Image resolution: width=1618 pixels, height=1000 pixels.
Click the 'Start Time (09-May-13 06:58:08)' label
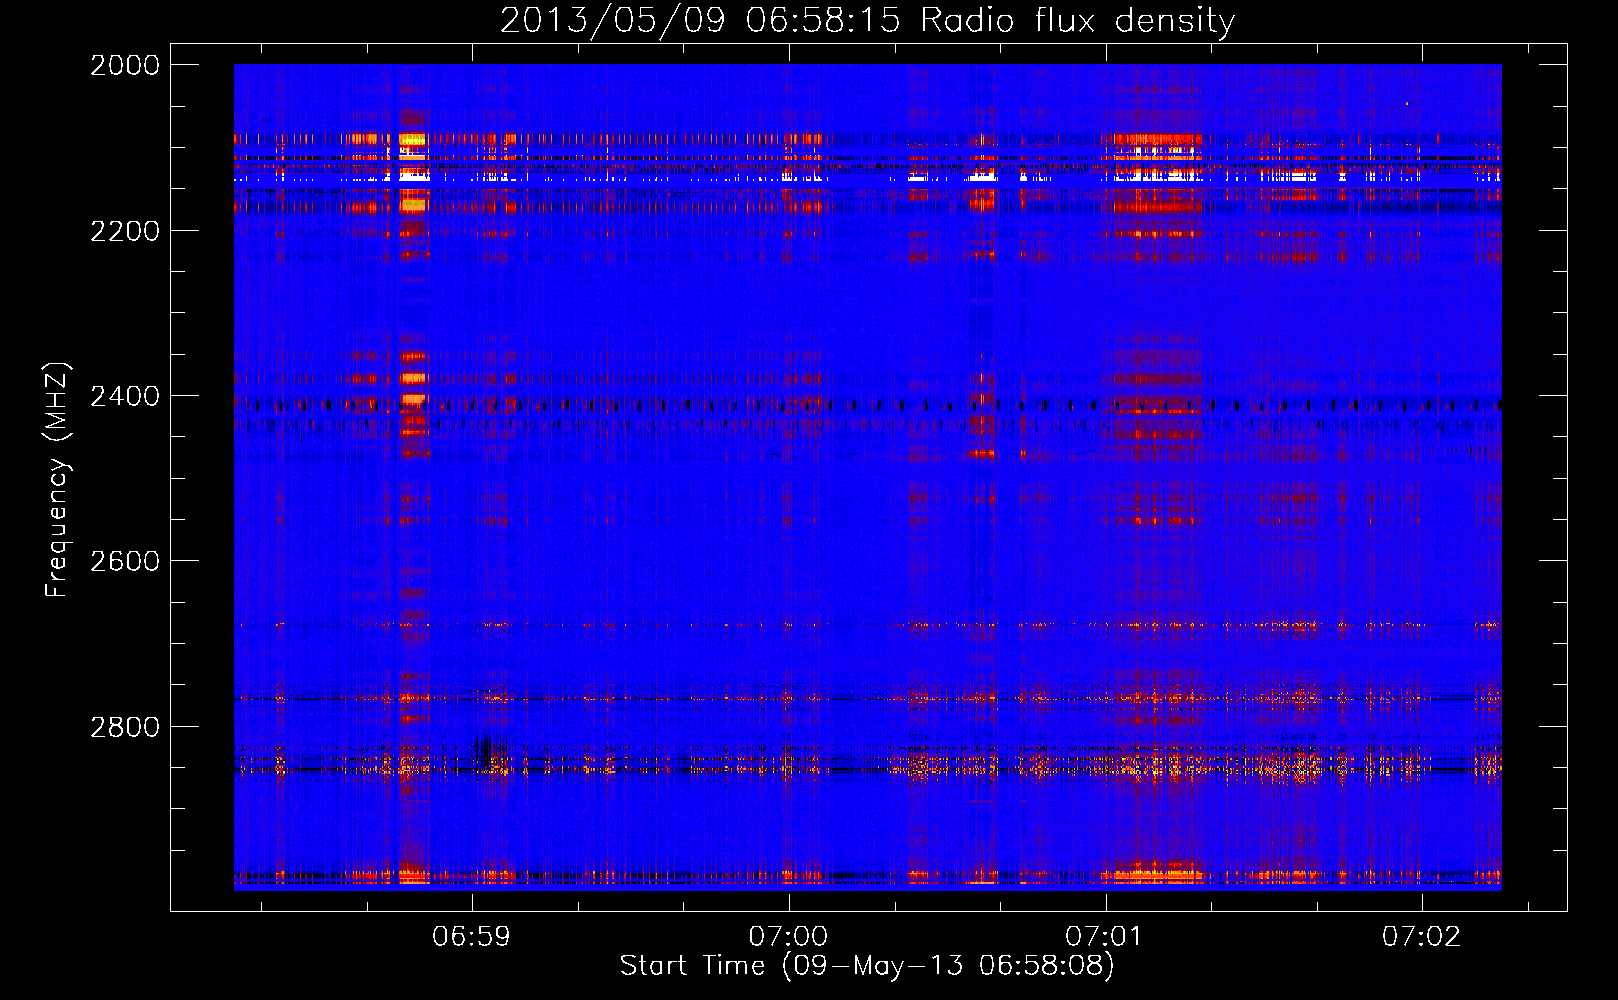pos(867,966)
